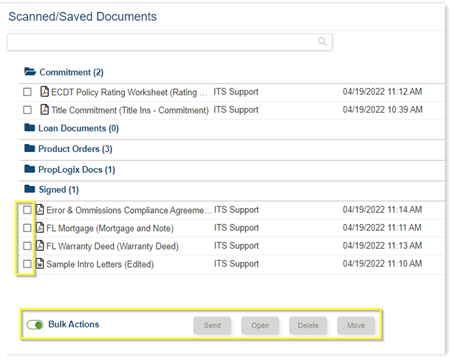Select the FL Mortgage checkbox
This screenshot has width=453, height=360.
click(x=27, y=228)
